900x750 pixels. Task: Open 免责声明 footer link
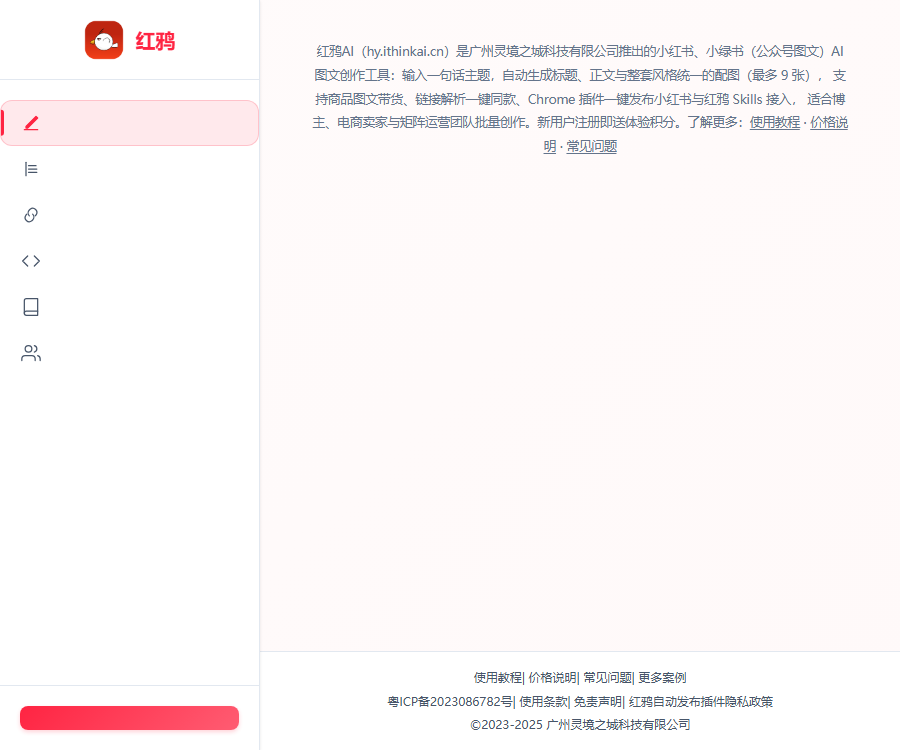[x=598, y=701]
